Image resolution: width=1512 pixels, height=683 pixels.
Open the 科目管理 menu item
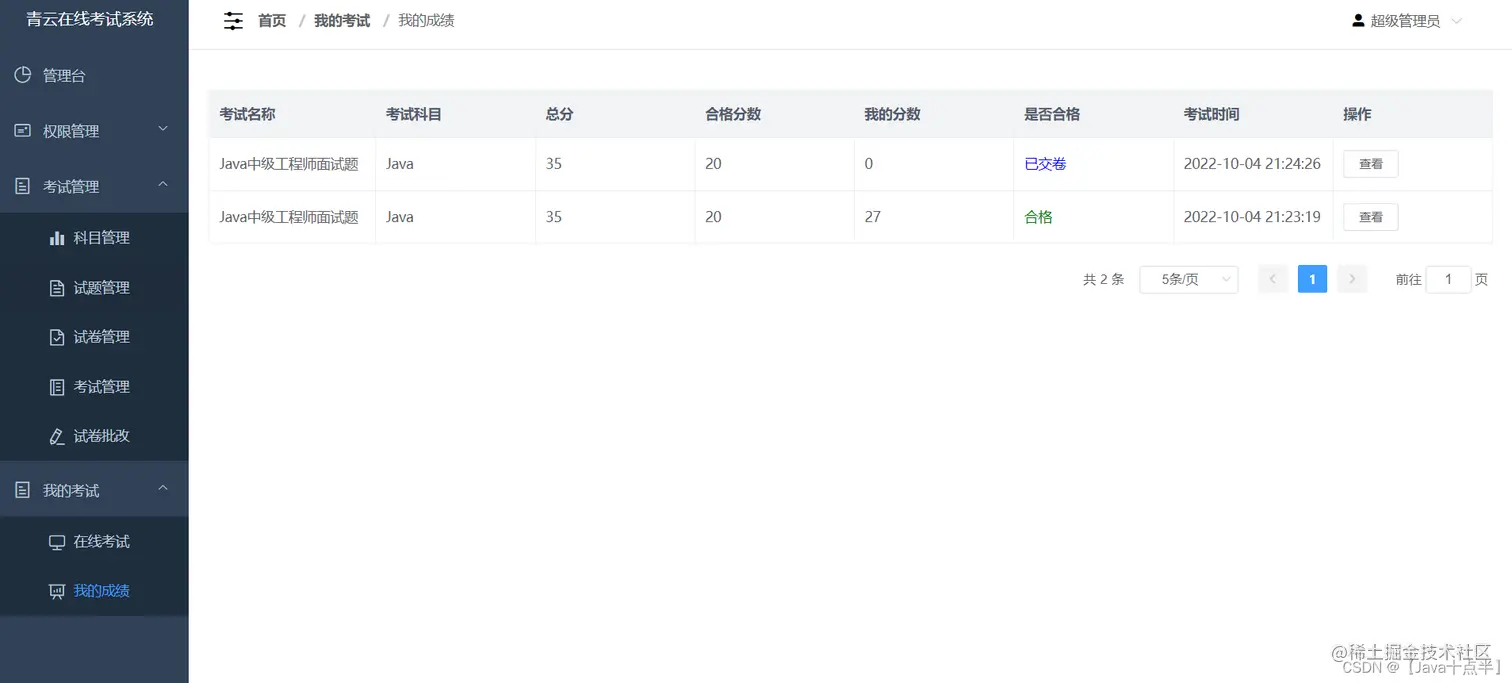pos(94,238)
